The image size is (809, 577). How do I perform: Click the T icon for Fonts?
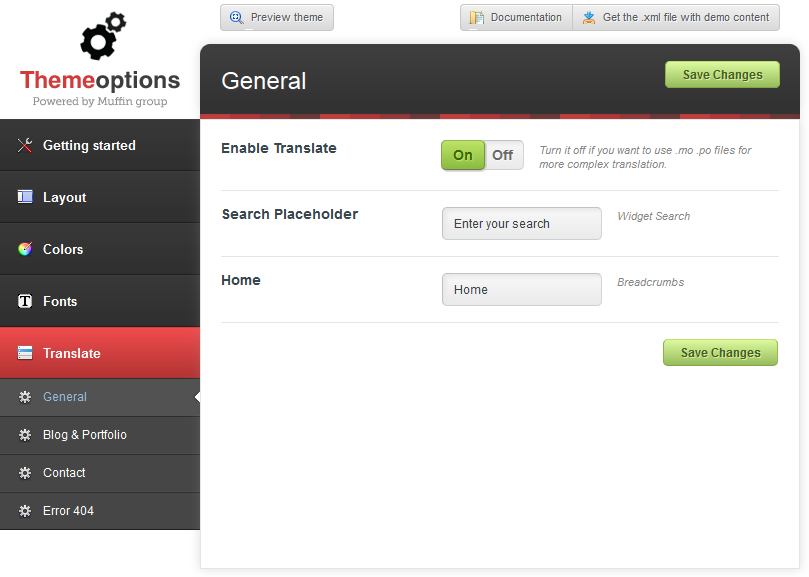click(25, 301)
